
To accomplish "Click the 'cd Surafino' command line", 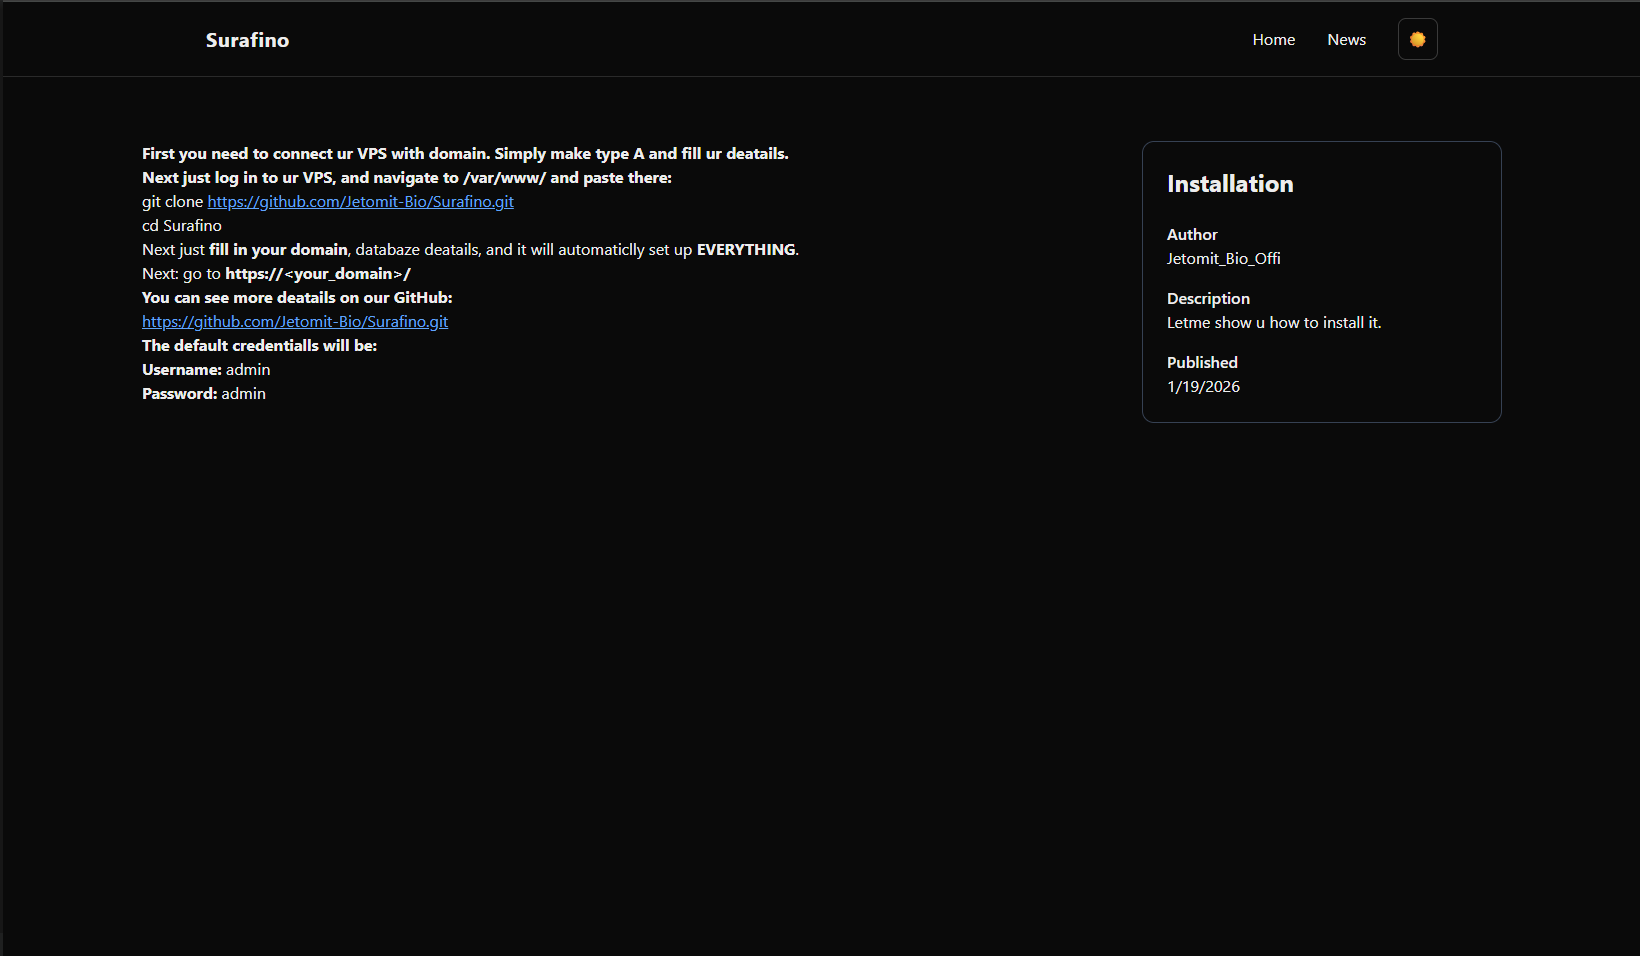I will pyautogui.click(x=182, y=226).
